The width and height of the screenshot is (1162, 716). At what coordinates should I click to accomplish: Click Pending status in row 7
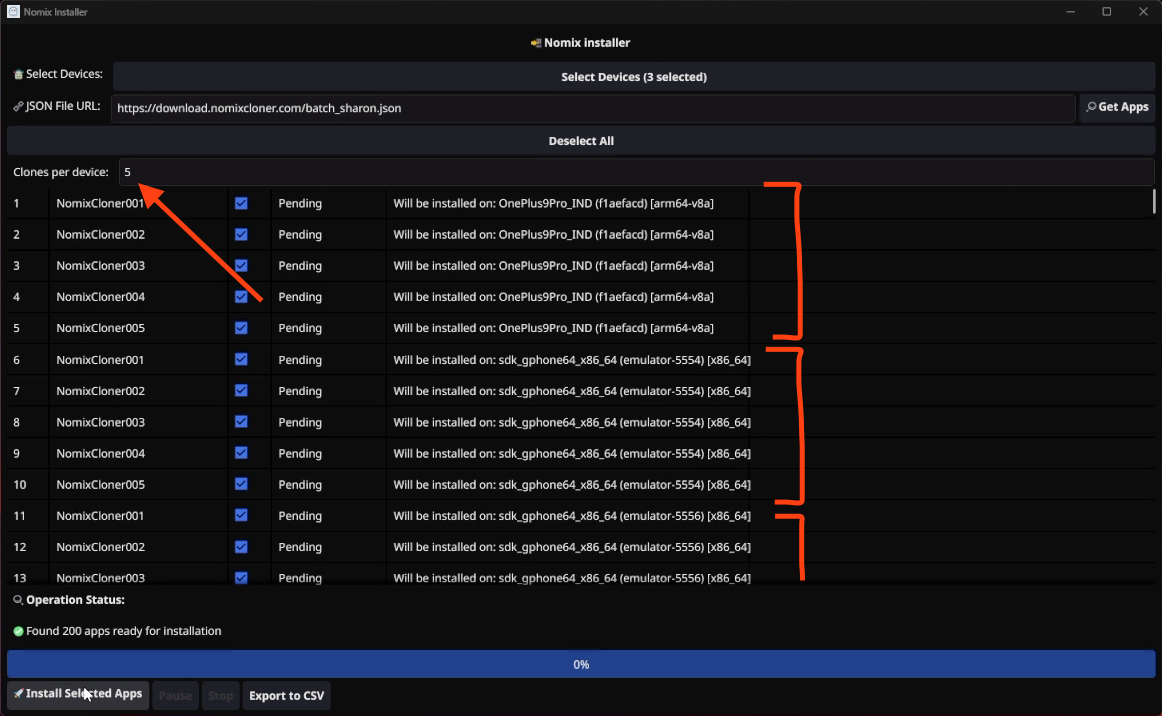[300, 391]
